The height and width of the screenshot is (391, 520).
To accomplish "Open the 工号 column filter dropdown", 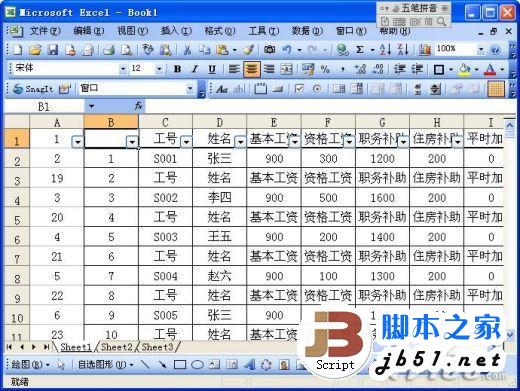I will (x=186, y=142).
